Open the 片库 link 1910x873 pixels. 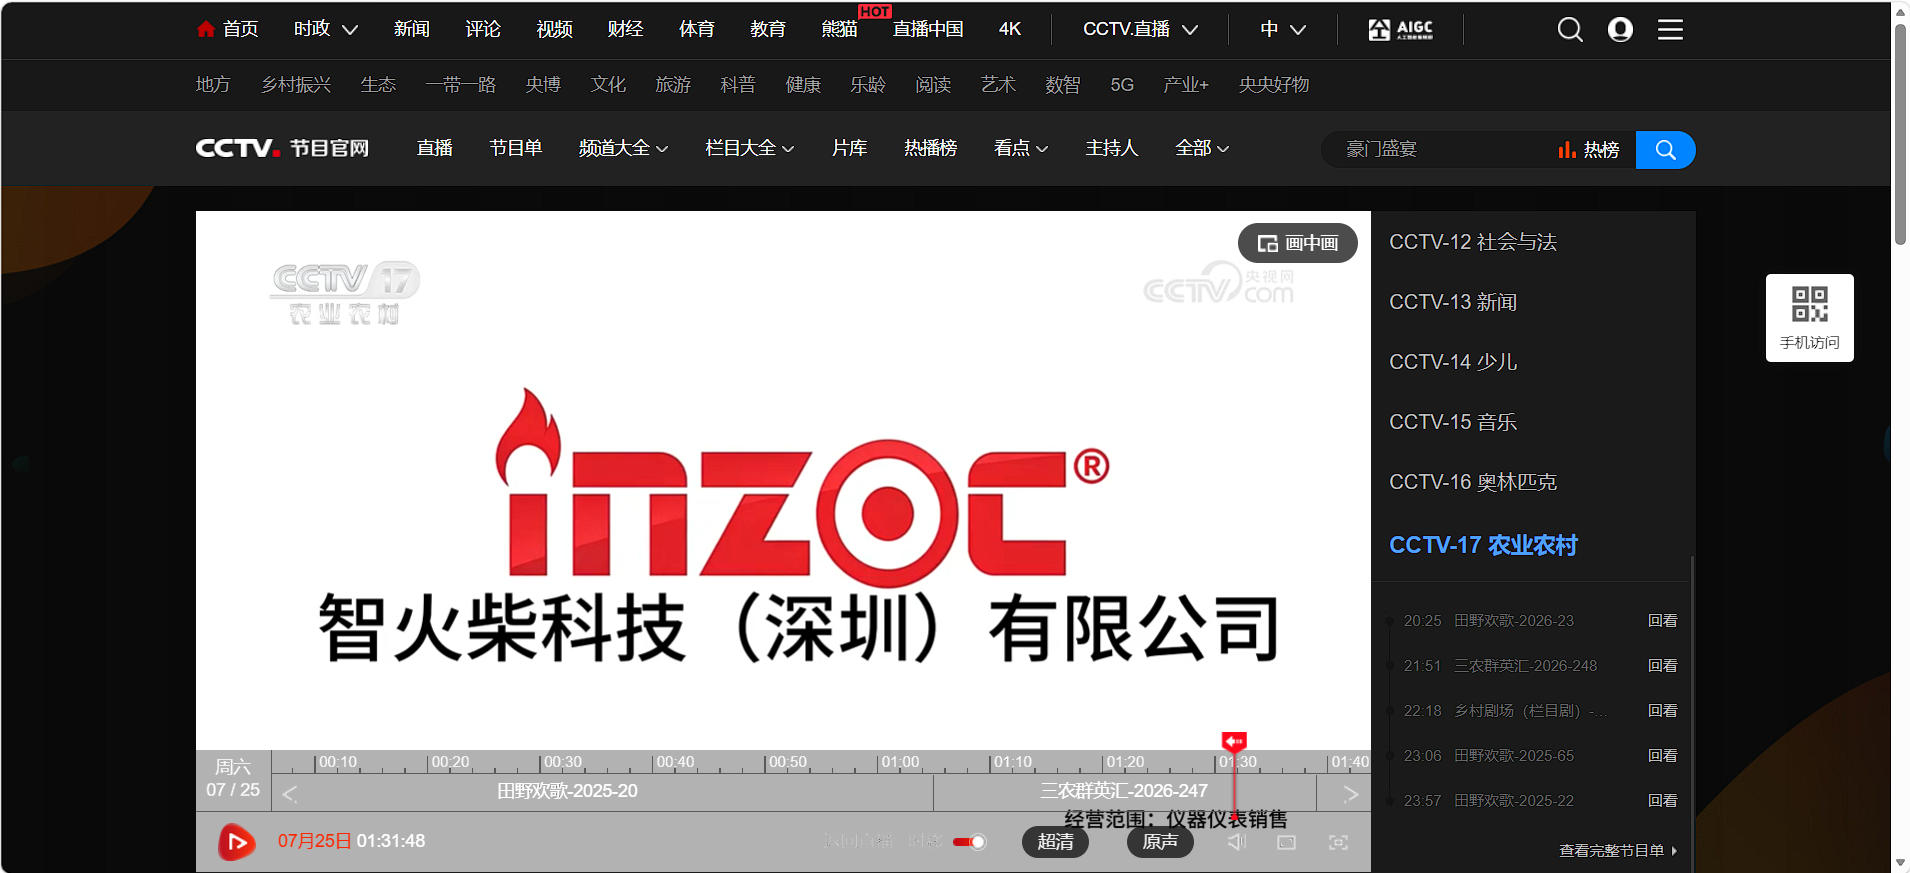point(850,148)
